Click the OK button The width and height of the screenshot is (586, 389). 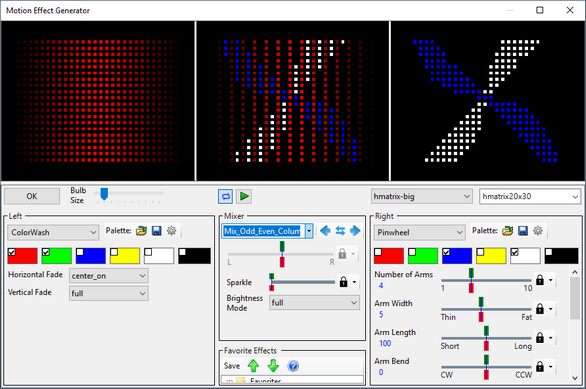(32, 196)
